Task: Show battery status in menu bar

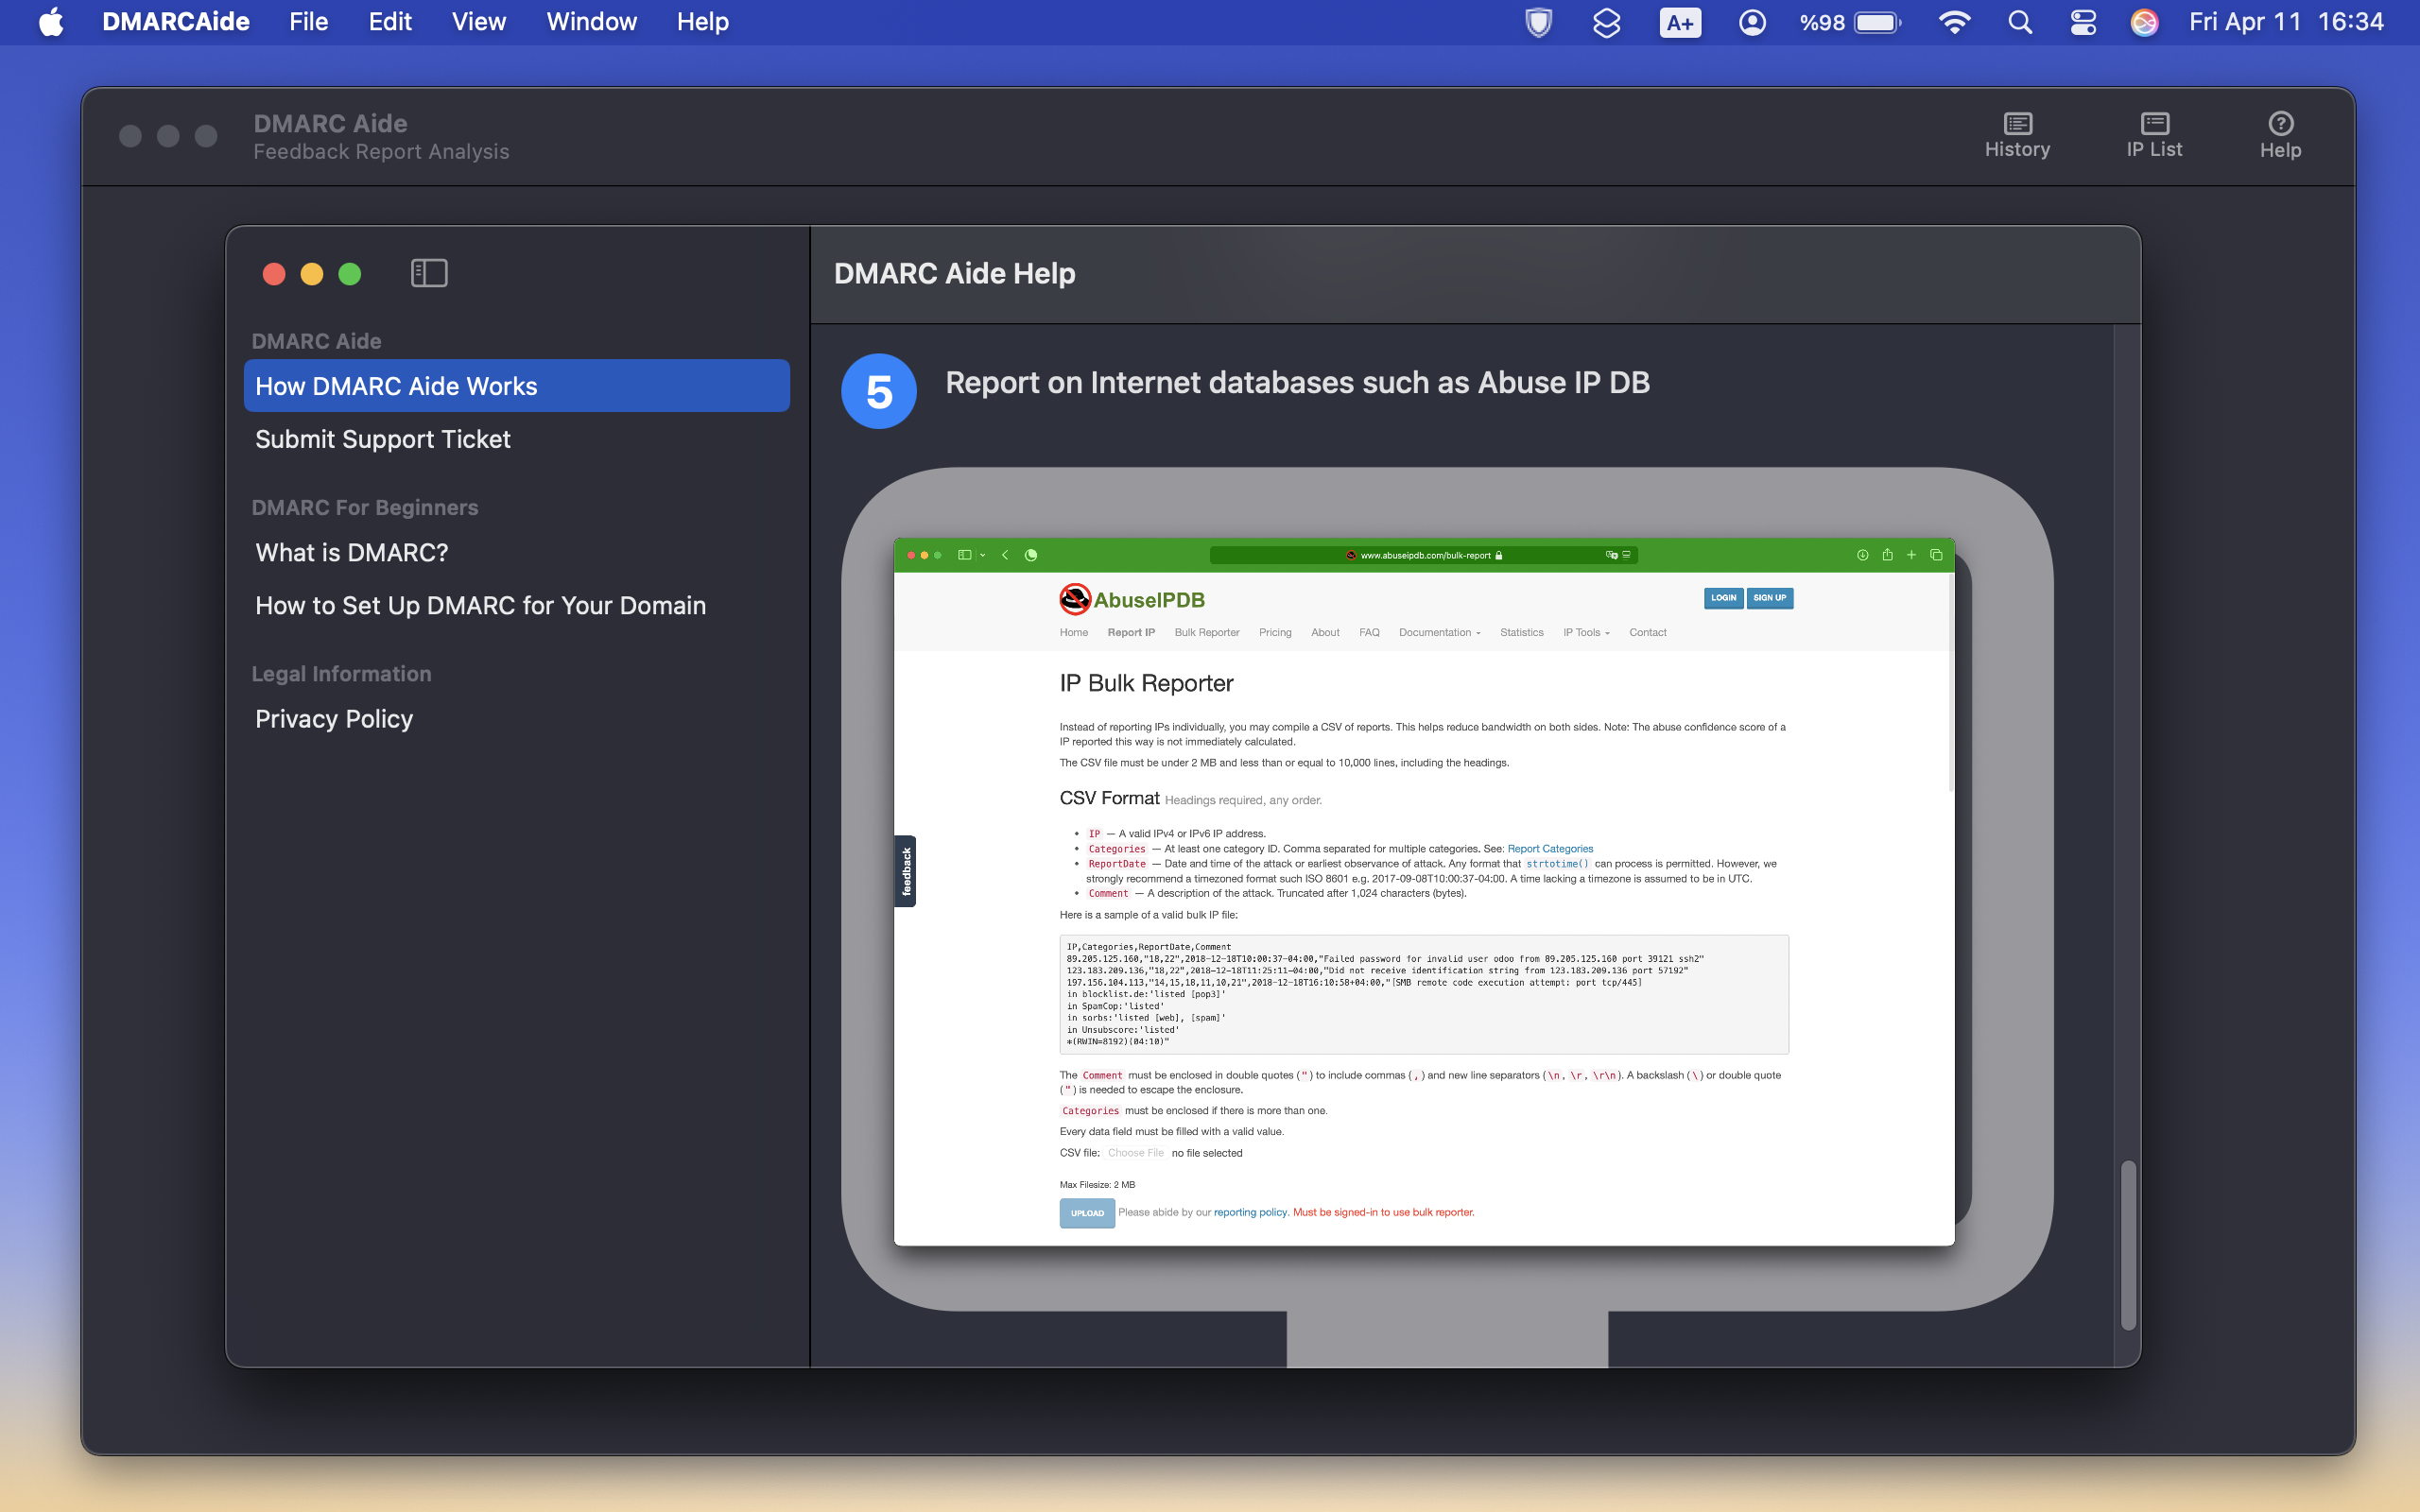Action: pos(1850,22)
